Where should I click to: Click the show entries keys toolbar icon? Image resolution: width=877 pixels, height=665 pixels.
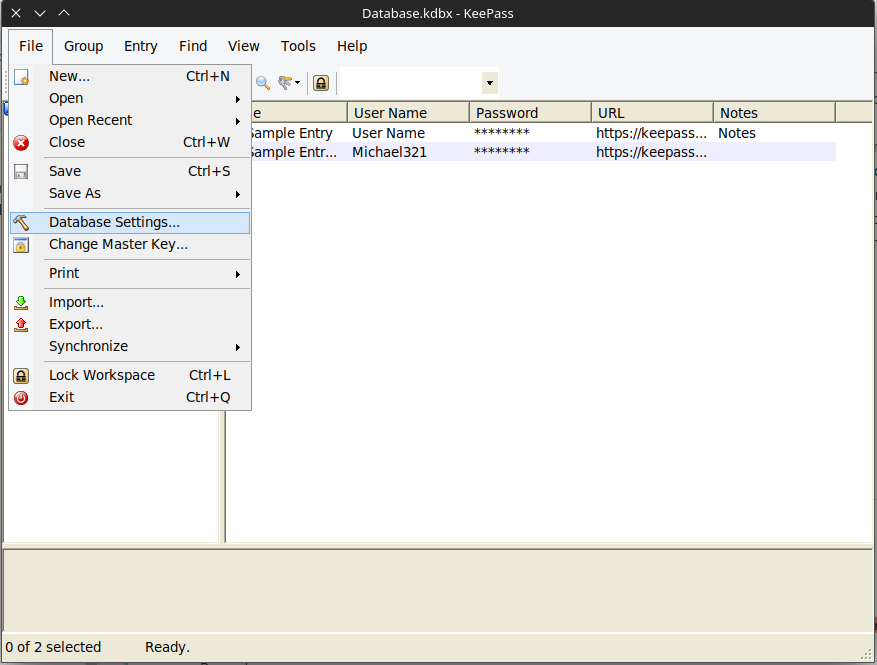(285, 83)
